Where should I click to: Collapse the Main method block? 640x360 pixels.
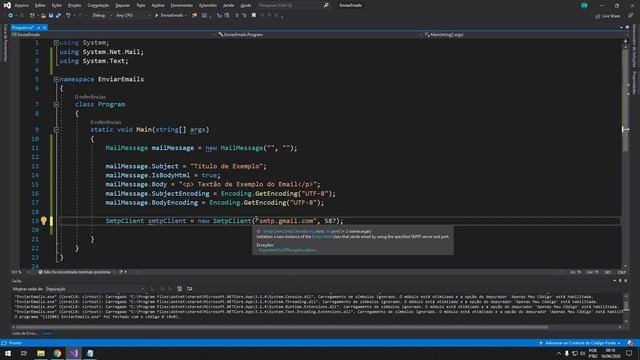point(56,130)
